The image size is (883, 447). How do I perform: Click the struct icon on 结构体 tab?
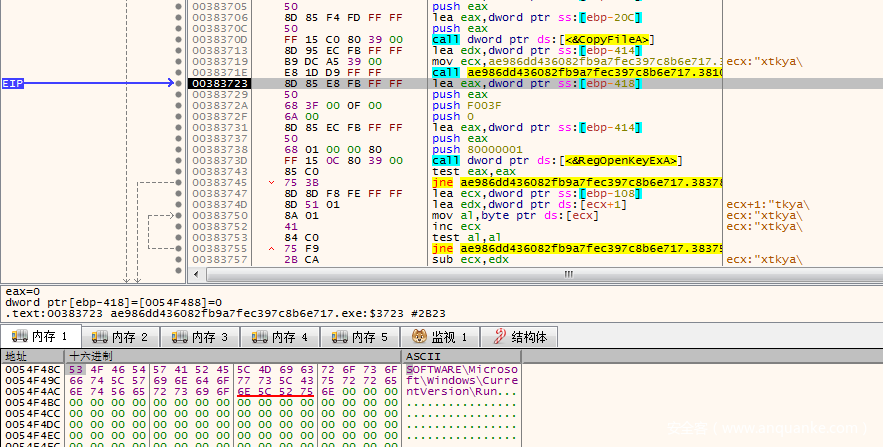498,337
